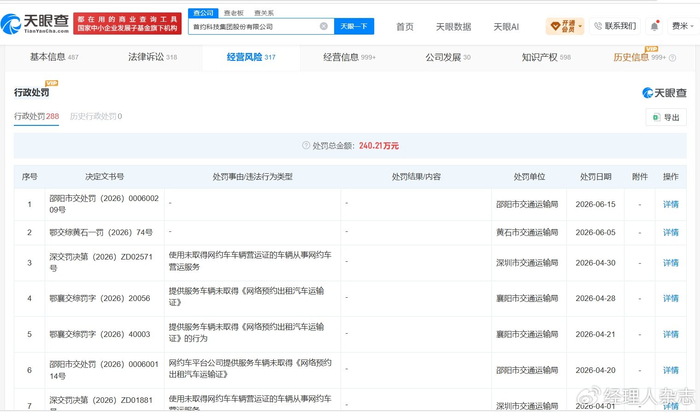This screenshot has height=413, width=700.
Task: Open 详情 for row 3 dated 2026-04-30
Action: tap(671, 263)
